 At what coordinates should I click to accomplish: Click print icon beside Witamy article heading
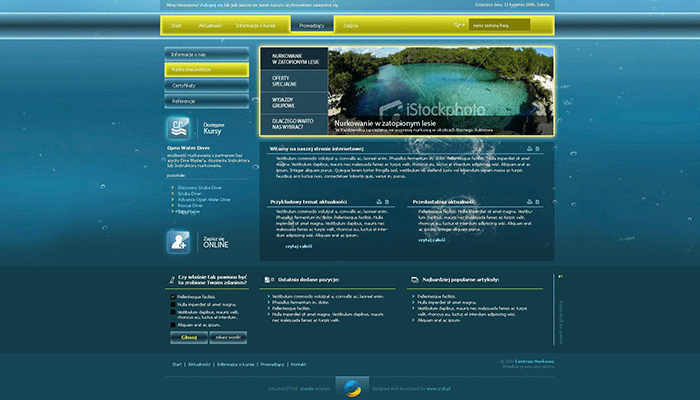pos(528,149)
